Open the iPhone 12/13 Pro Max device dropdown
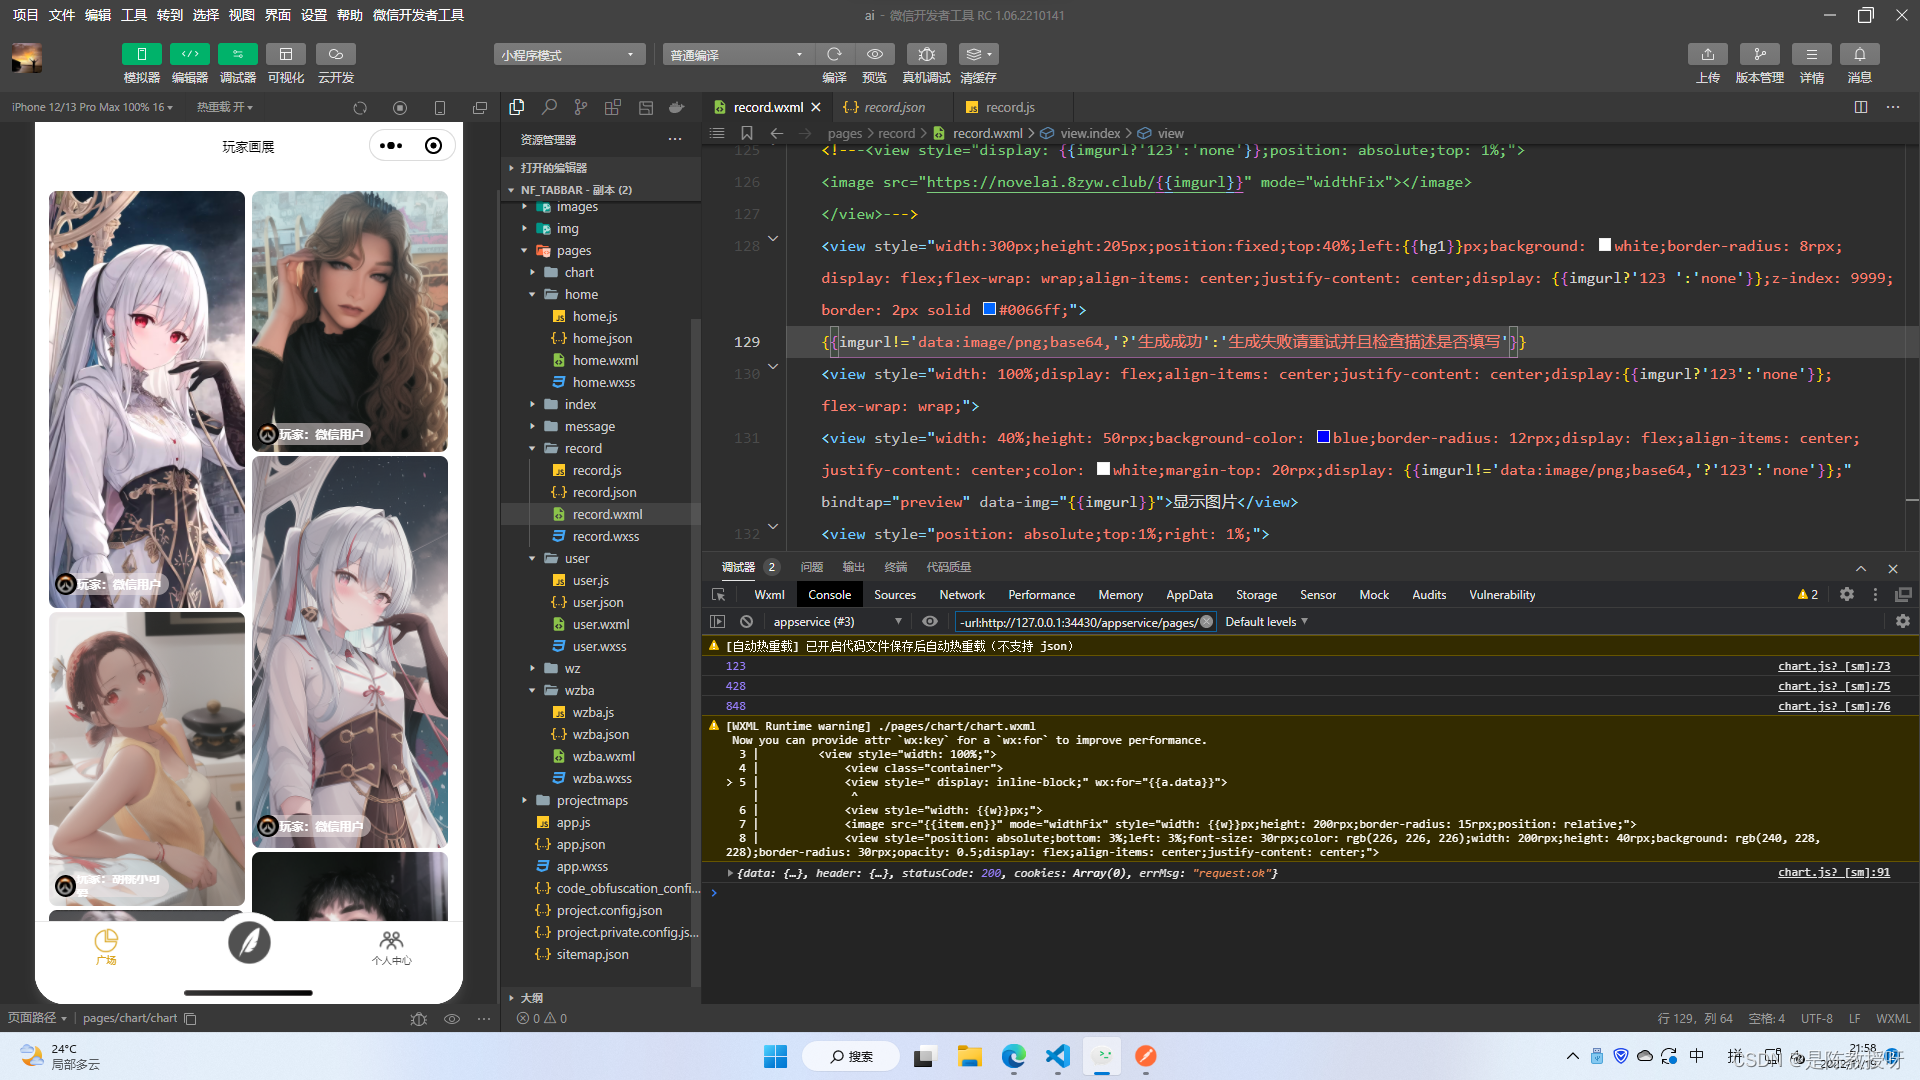 tap(92, 107)
